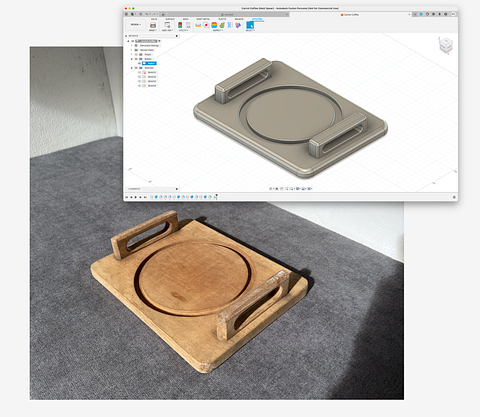Activate the blue Select tool icon
480x417 pixels.
[250, 25]
